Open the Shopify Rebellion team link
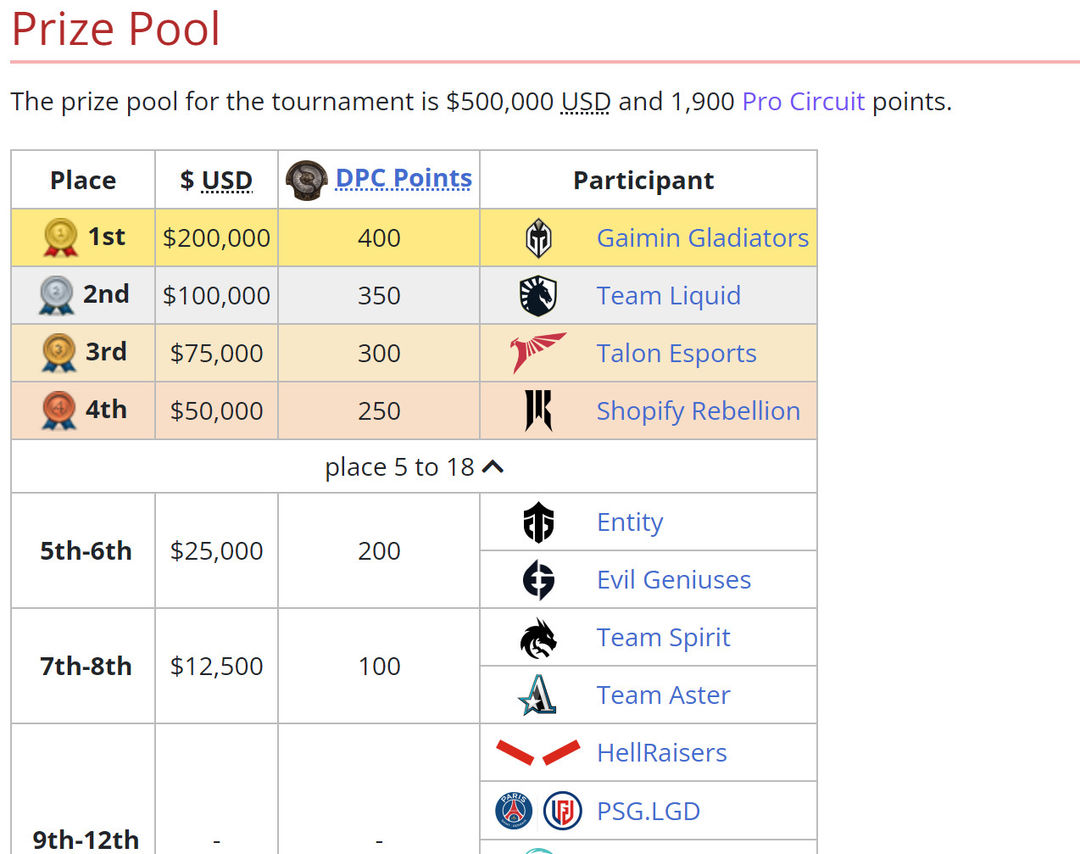The width and height of the screenshot is (1080, 854). pyautogui.click(x=698, y=411)
